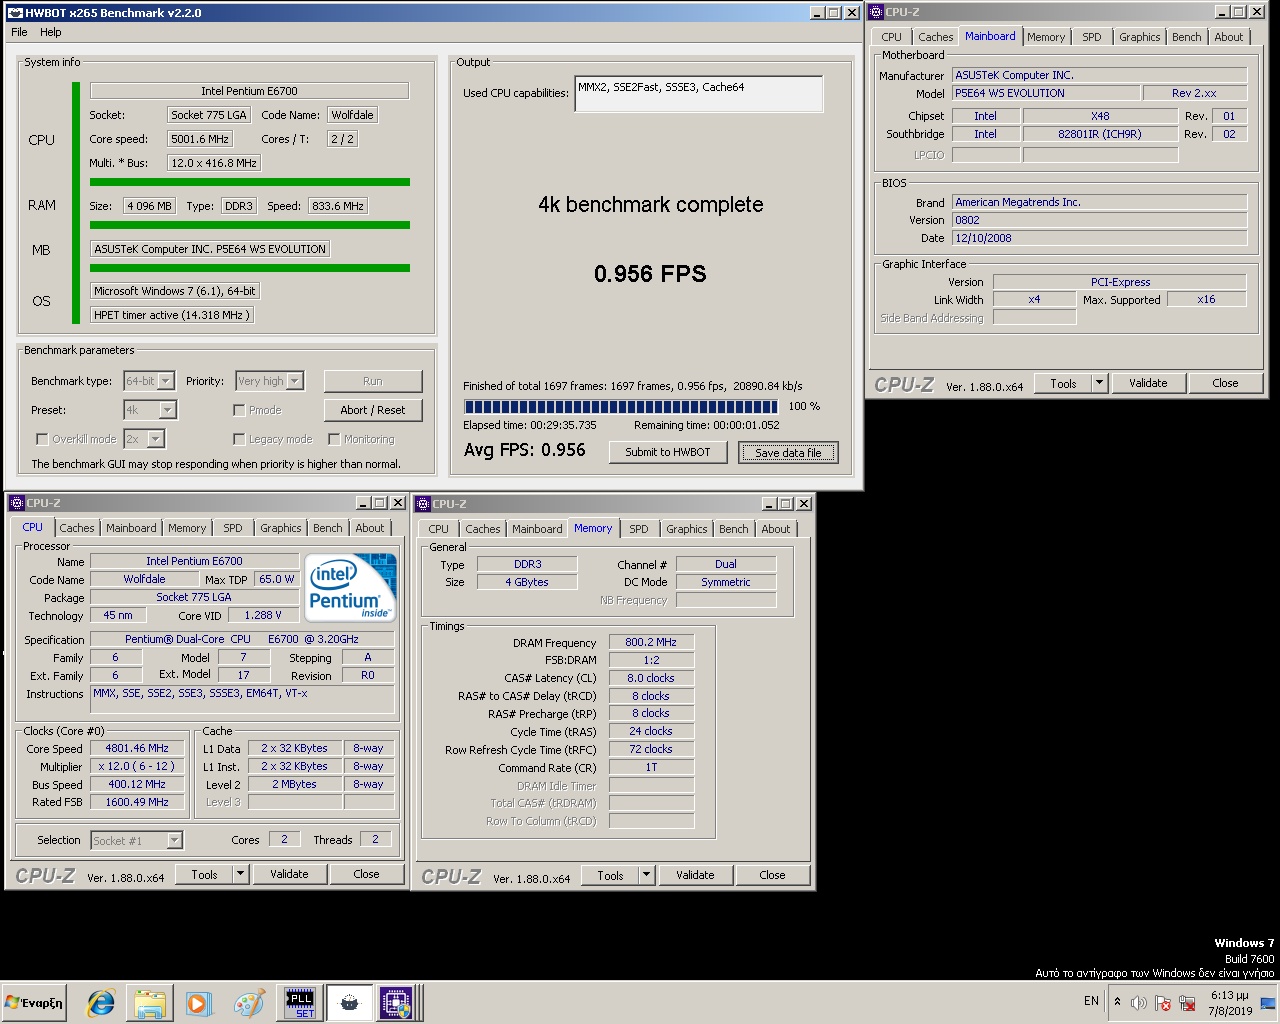Expand Tools arrow in CPU tab CPU-Z window

[240, 874]
